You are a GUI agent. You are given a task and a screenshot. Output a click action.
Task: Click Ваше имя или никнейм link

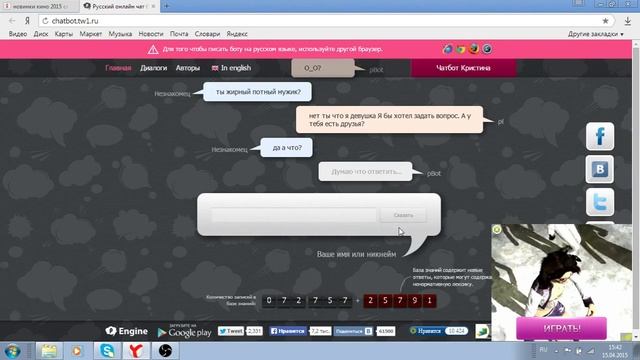pyautogui.click(x=356, y=254)
